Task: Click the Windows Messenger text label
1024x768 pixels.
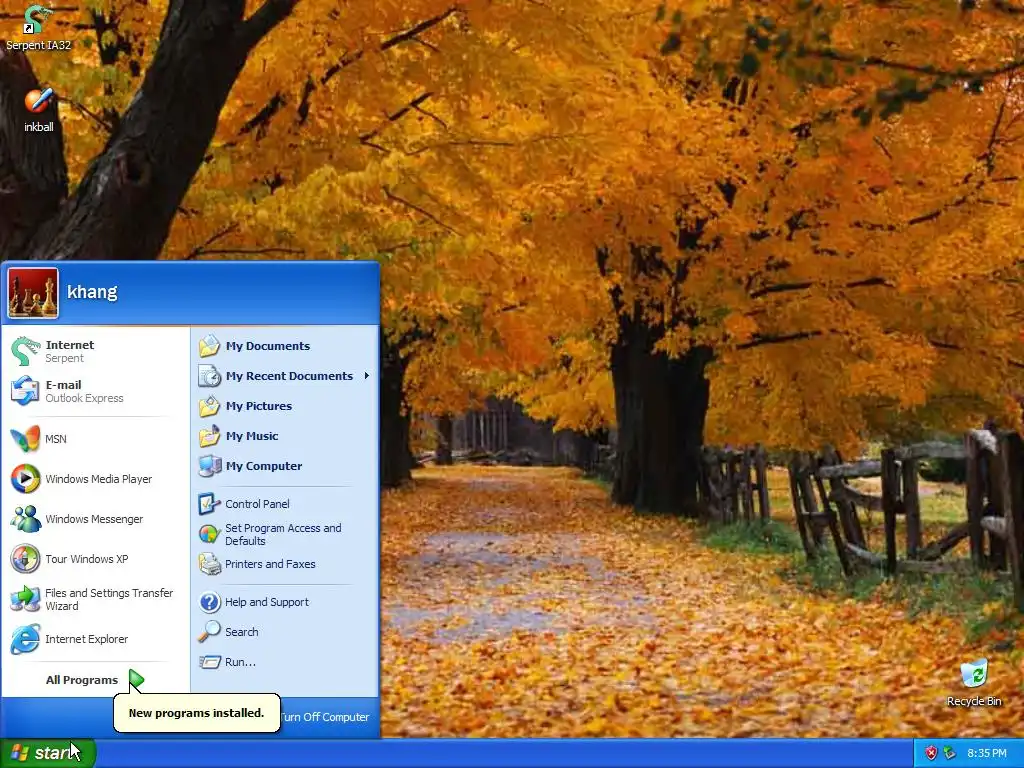Action: tap(94, 519)
